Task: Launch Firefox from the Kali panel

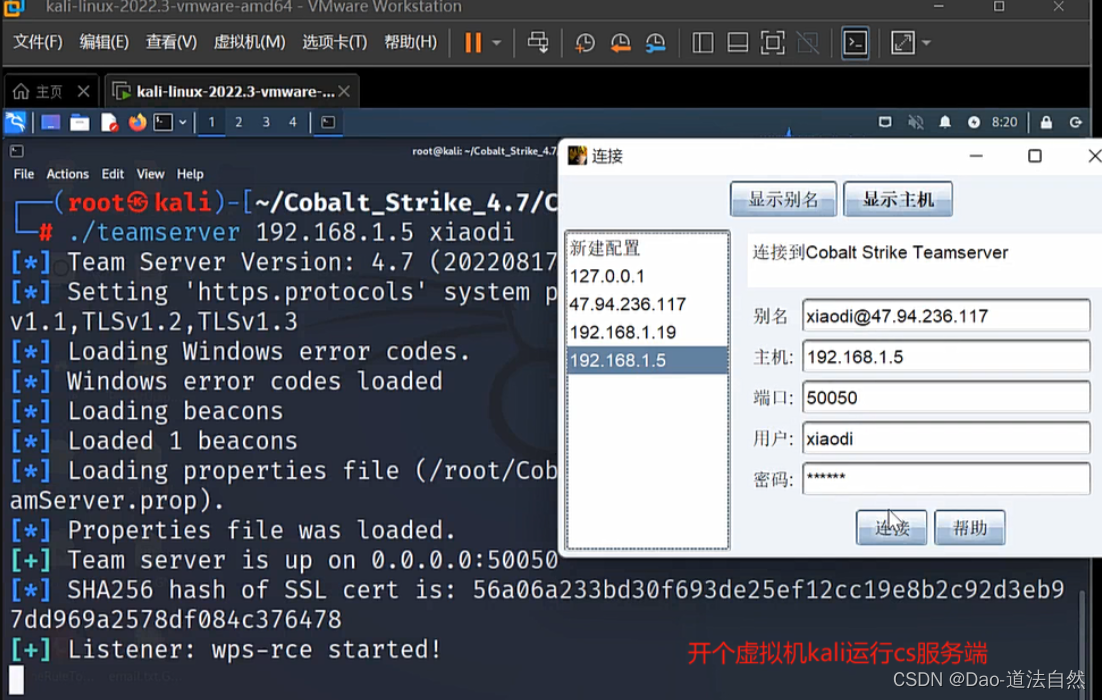Action: tap(137, 122)
